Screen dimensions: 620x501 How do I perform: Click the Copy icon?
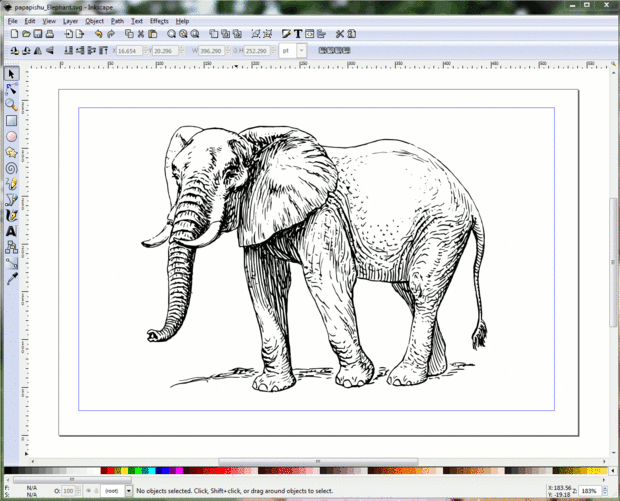[129, 34]
